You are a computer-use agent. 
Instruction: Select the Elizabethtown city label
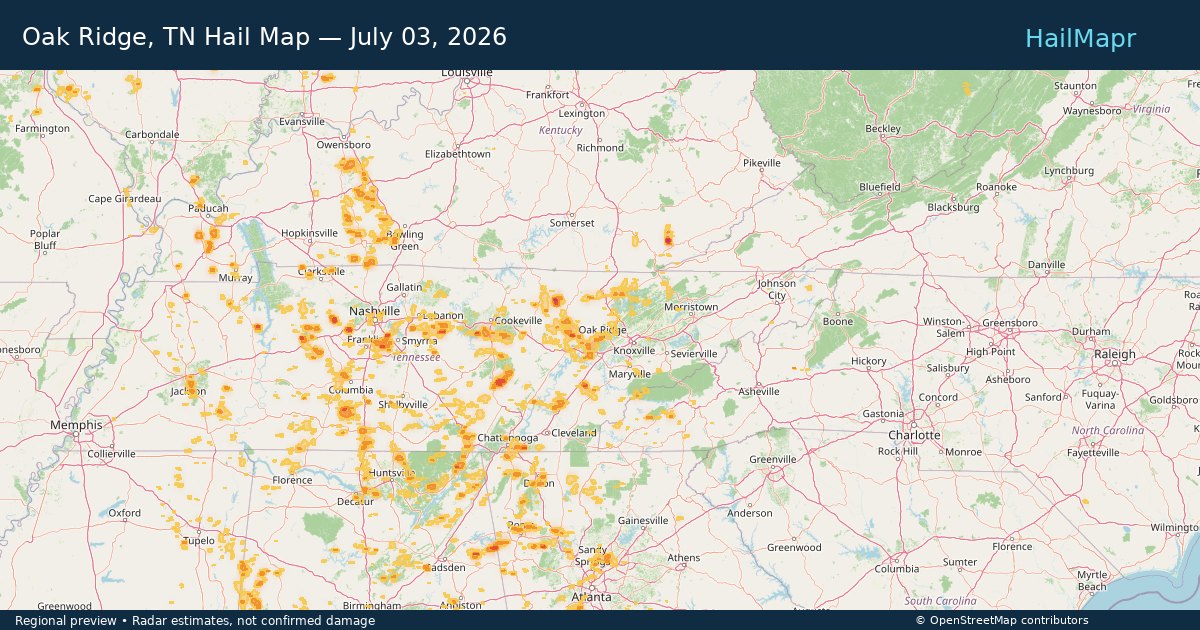click(x=458, y=154)
